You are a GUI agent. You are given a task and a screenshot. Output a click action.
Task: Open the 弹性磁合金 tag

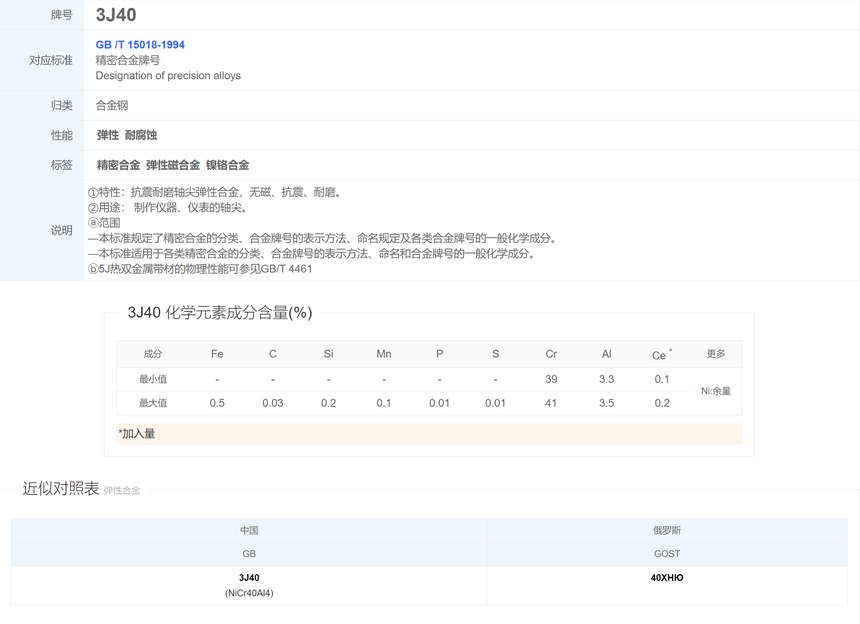173,165
